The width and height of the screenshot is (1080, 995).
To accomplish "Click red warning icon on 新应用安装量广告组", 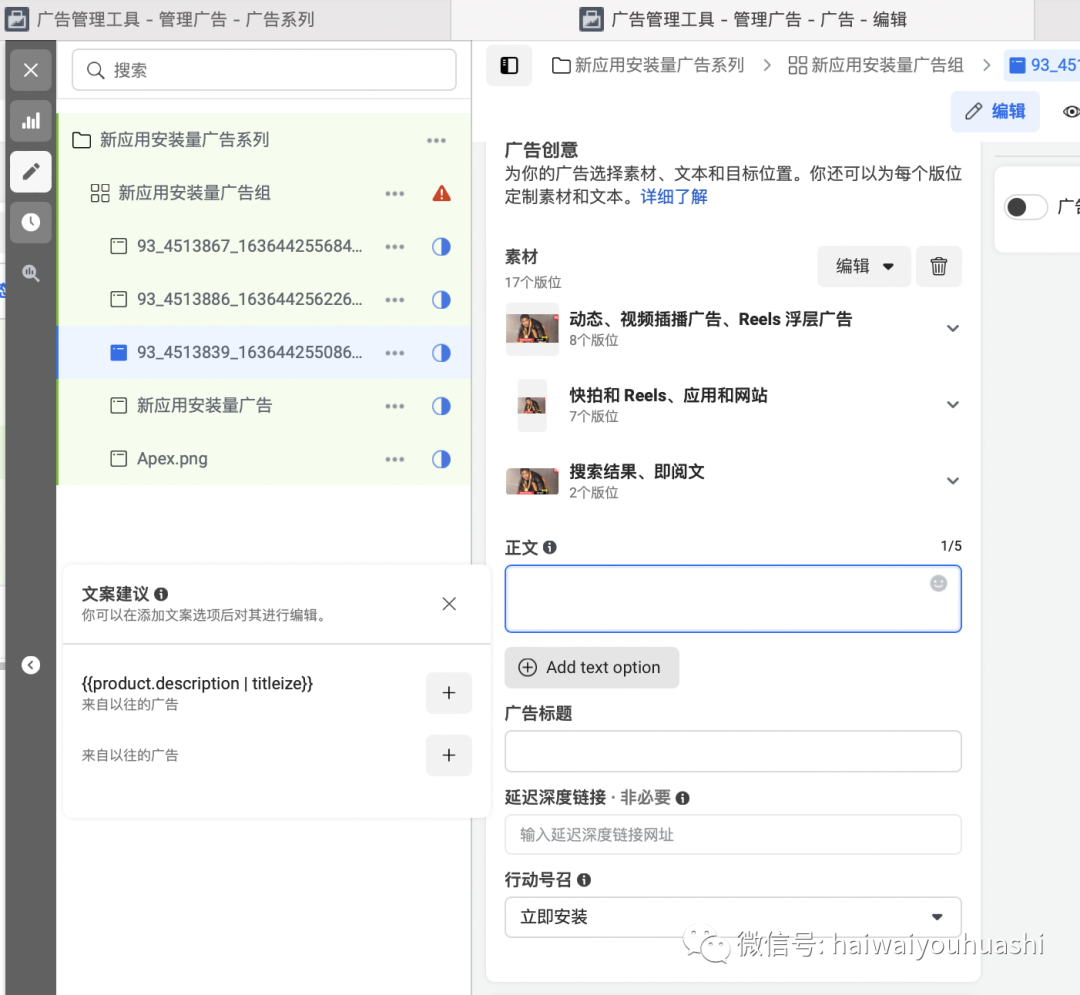I will (441, 193).
